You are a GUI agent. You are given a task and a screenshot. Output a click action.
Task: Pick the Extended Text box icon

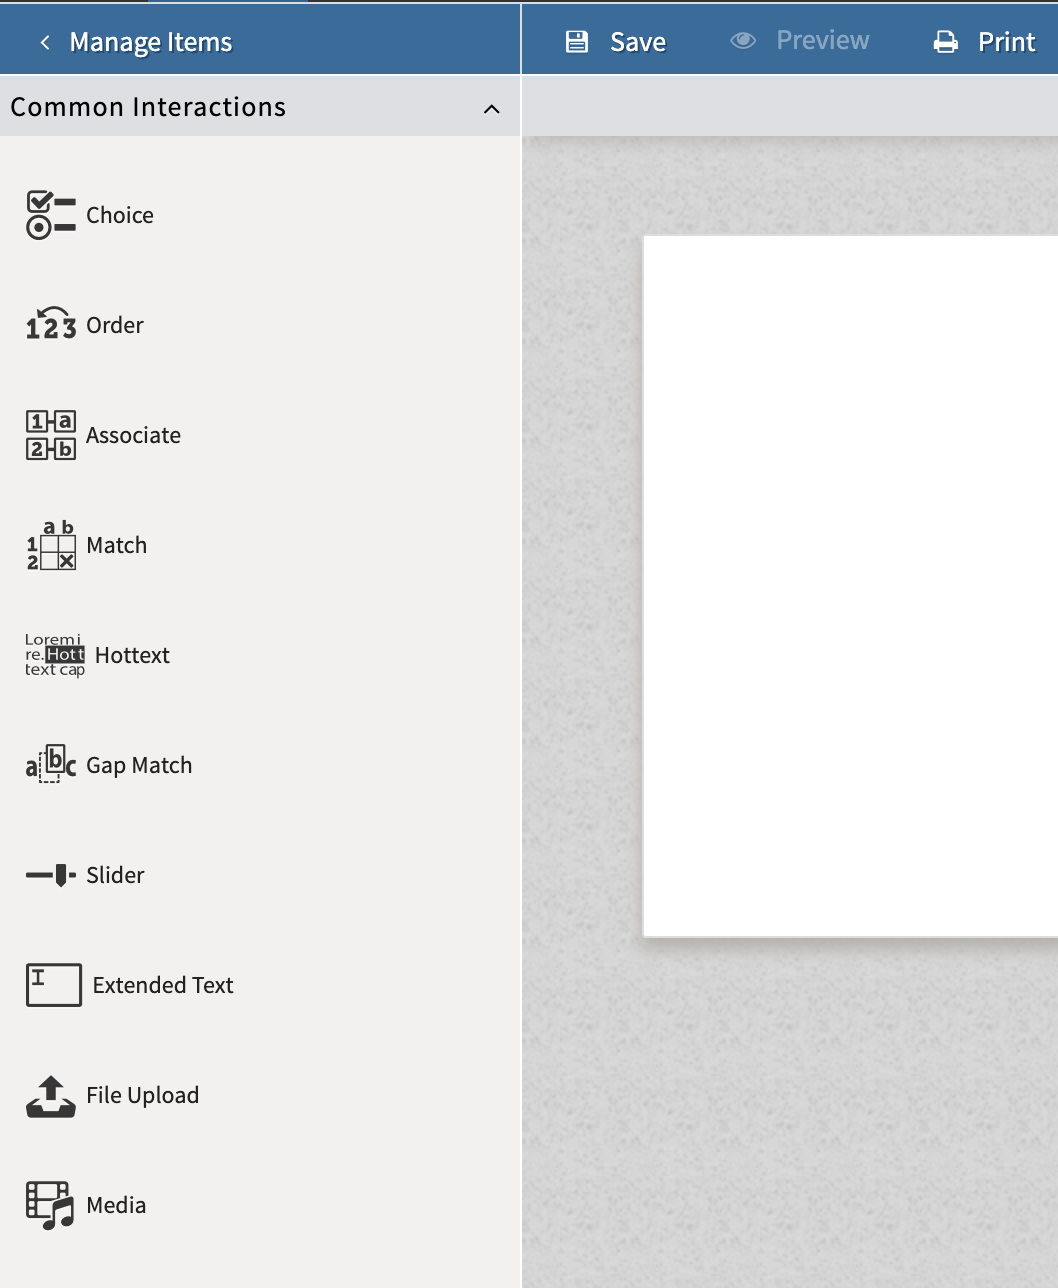(x=53, y=985)
